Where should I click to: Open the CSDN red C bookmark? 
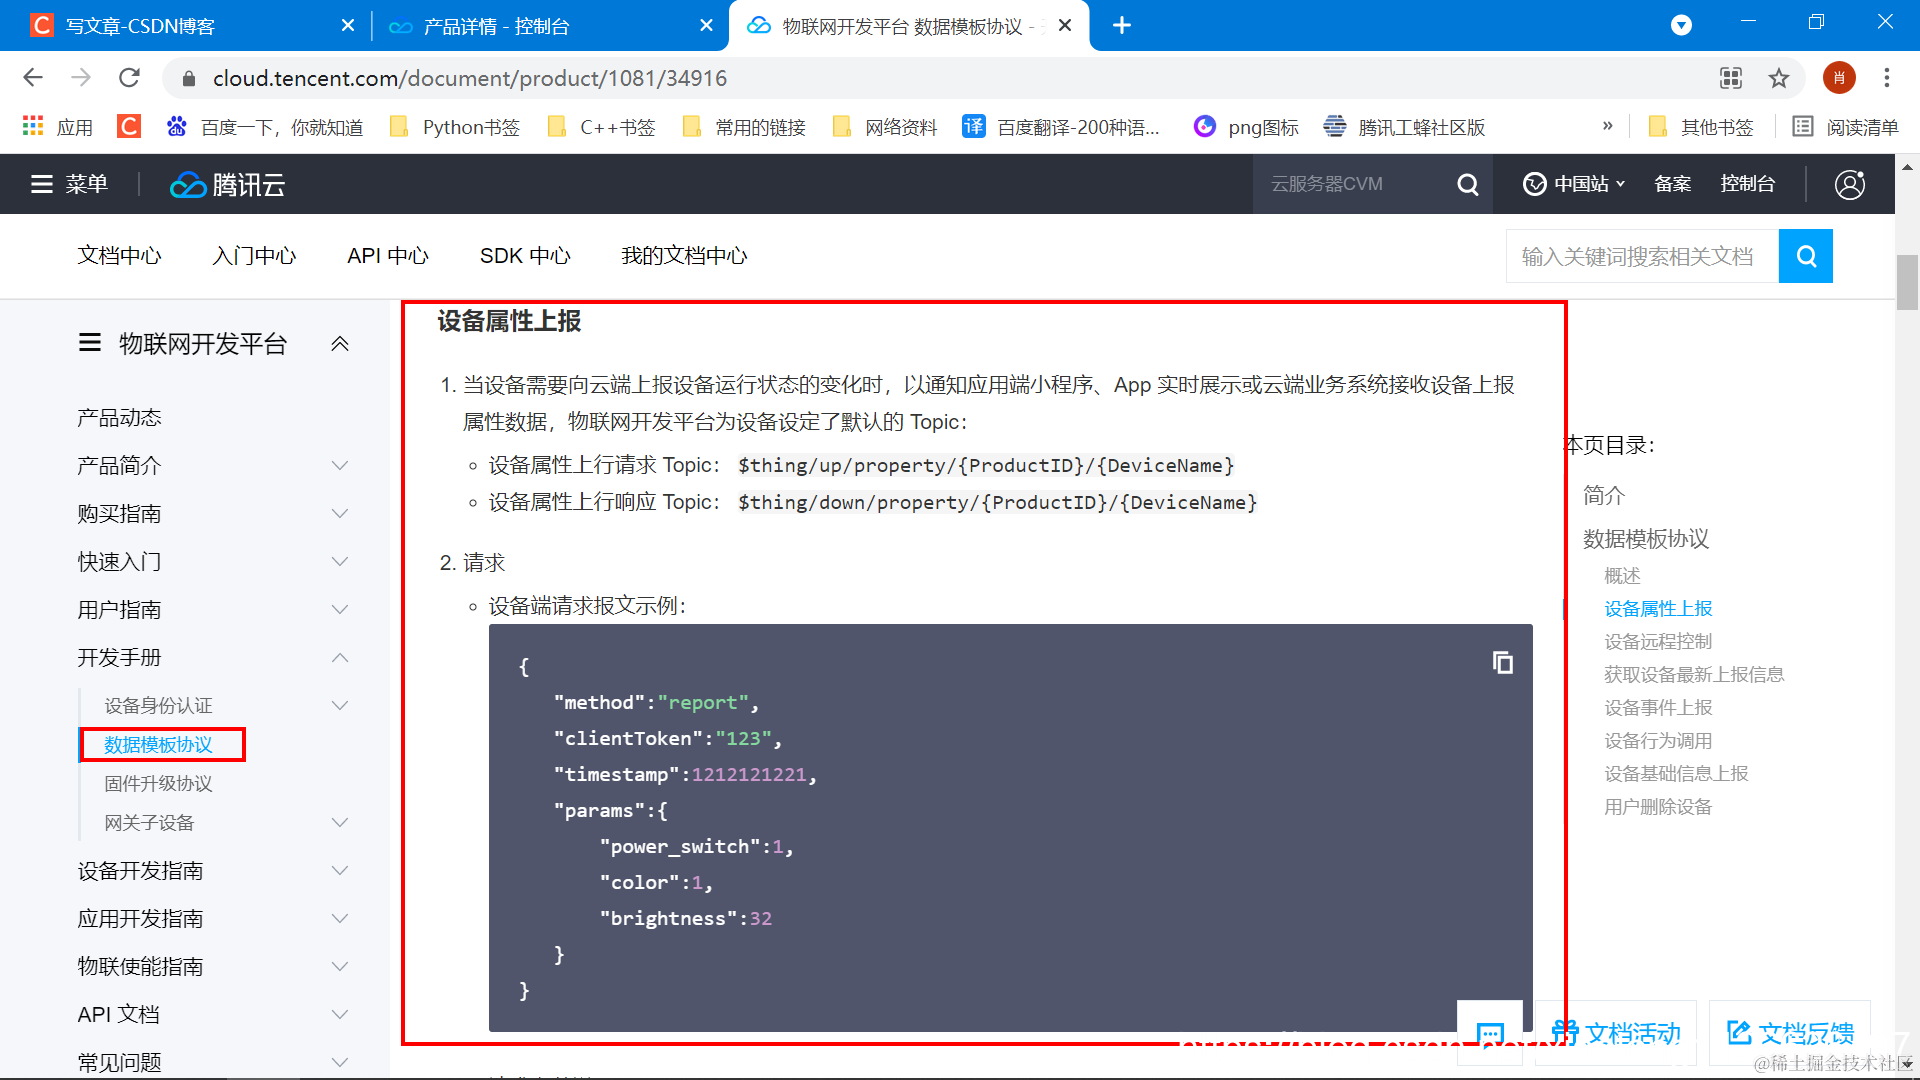(x=129, y=126)
